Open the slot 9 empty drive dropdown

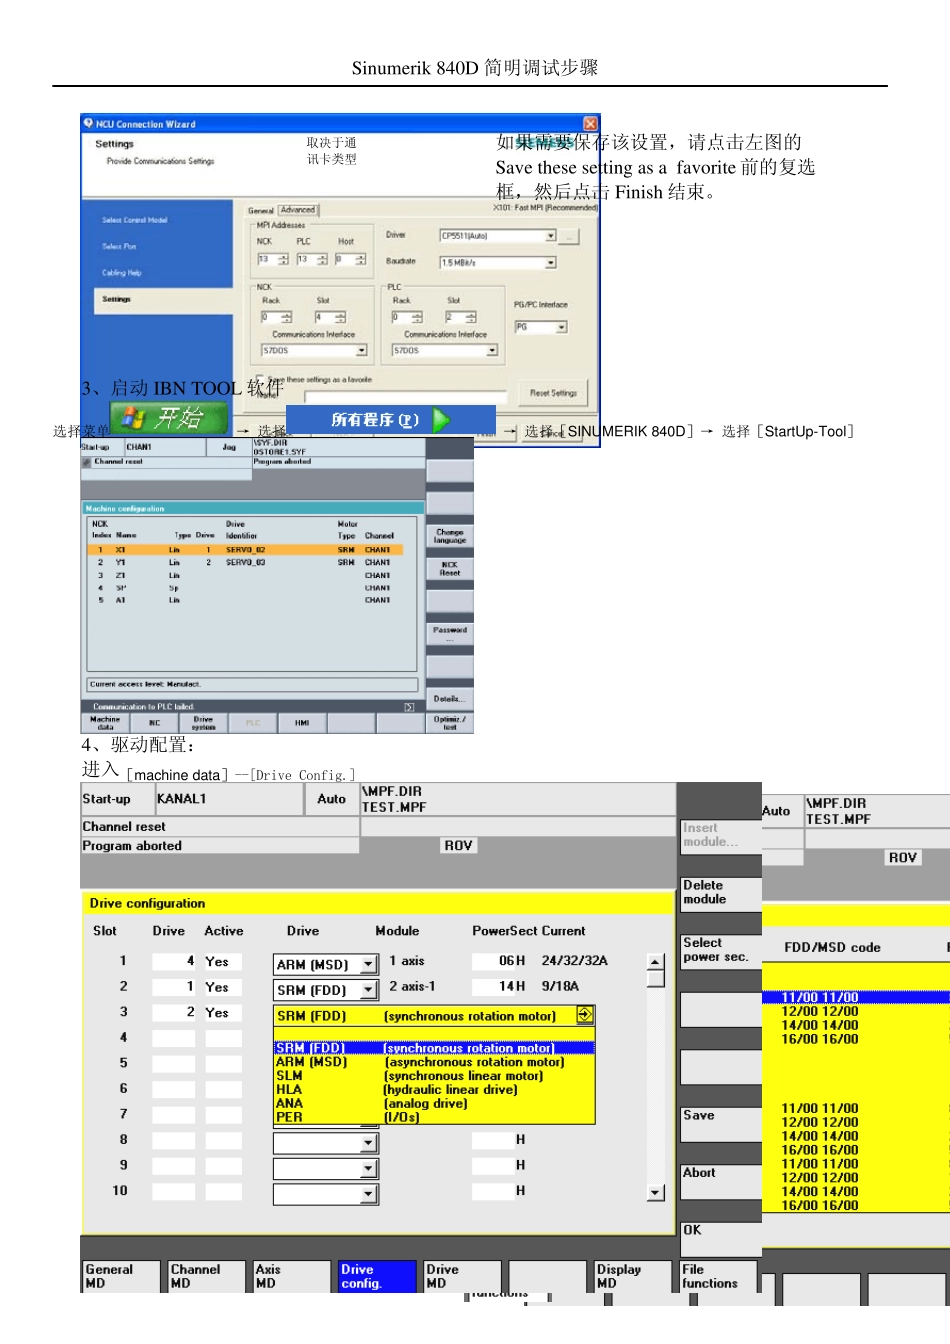coord(368,1168)
